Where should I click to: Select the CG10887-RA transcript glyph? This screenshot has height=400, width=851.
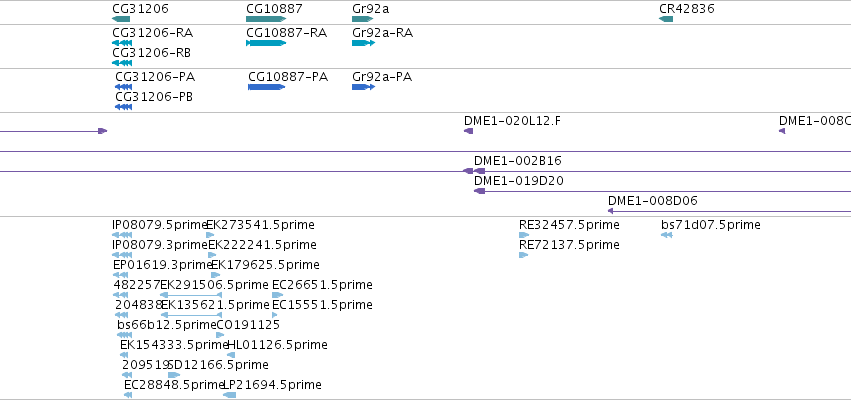[266, 43]
